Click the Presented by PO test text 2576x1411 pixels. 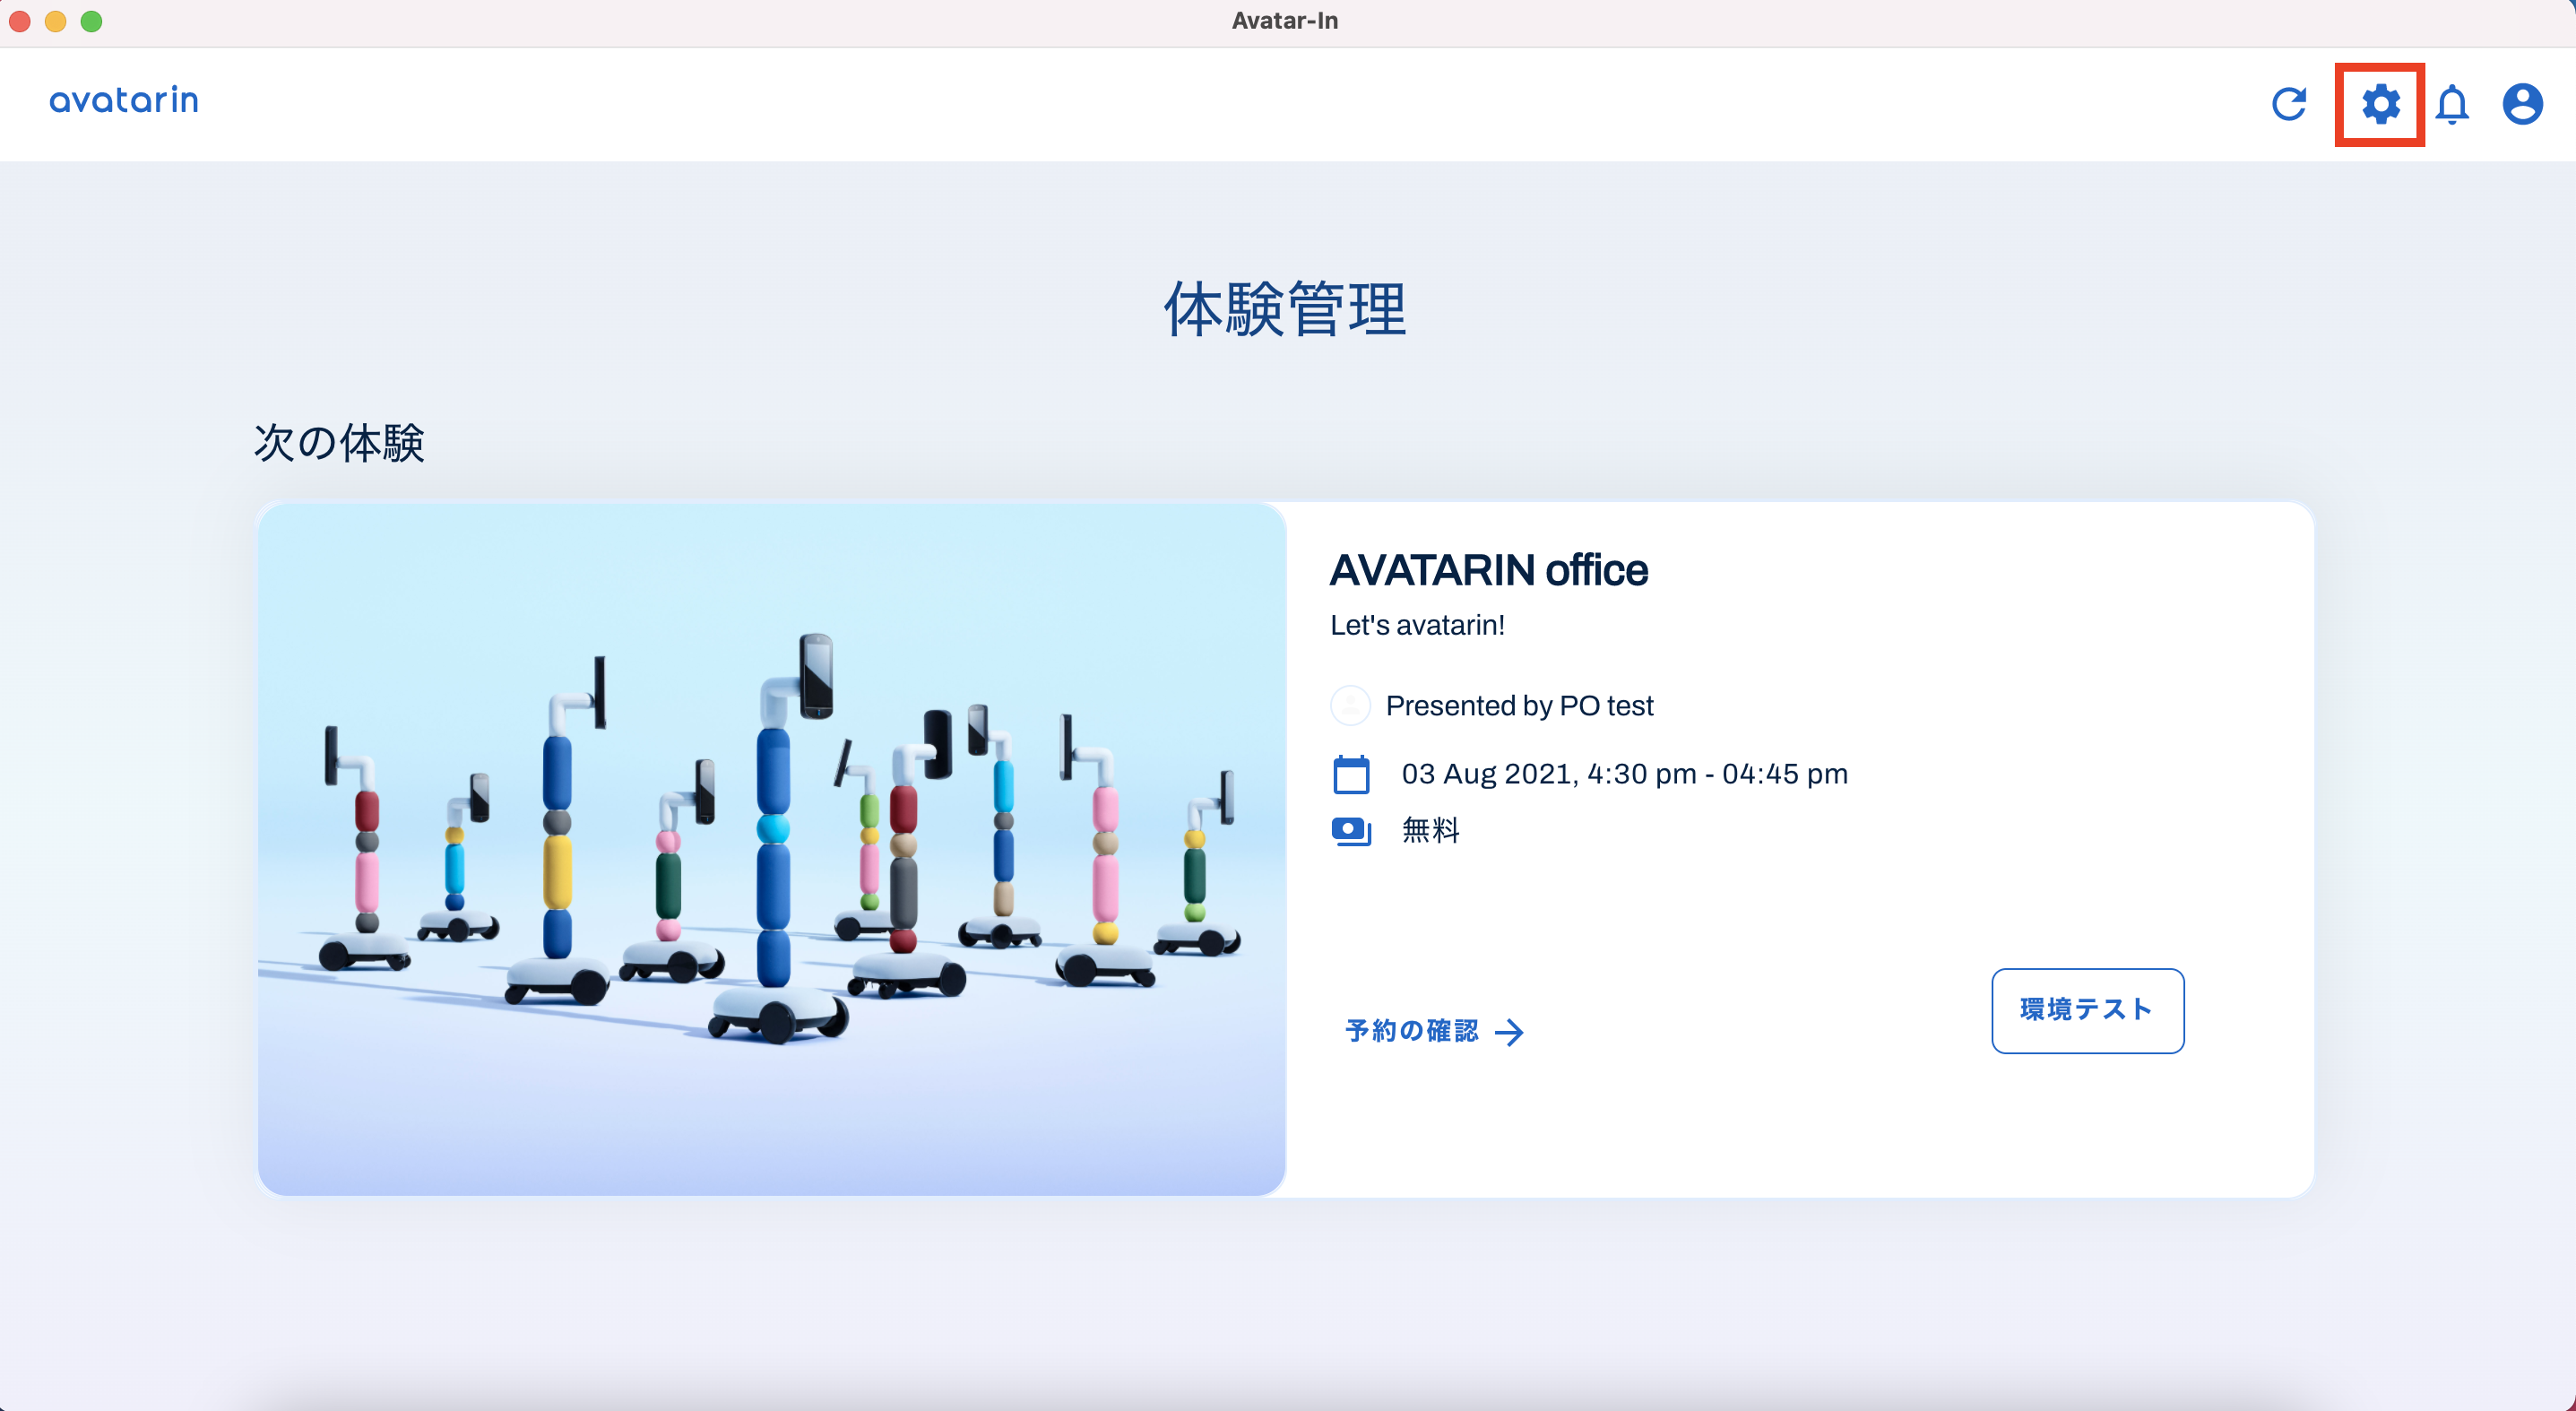1519,706
